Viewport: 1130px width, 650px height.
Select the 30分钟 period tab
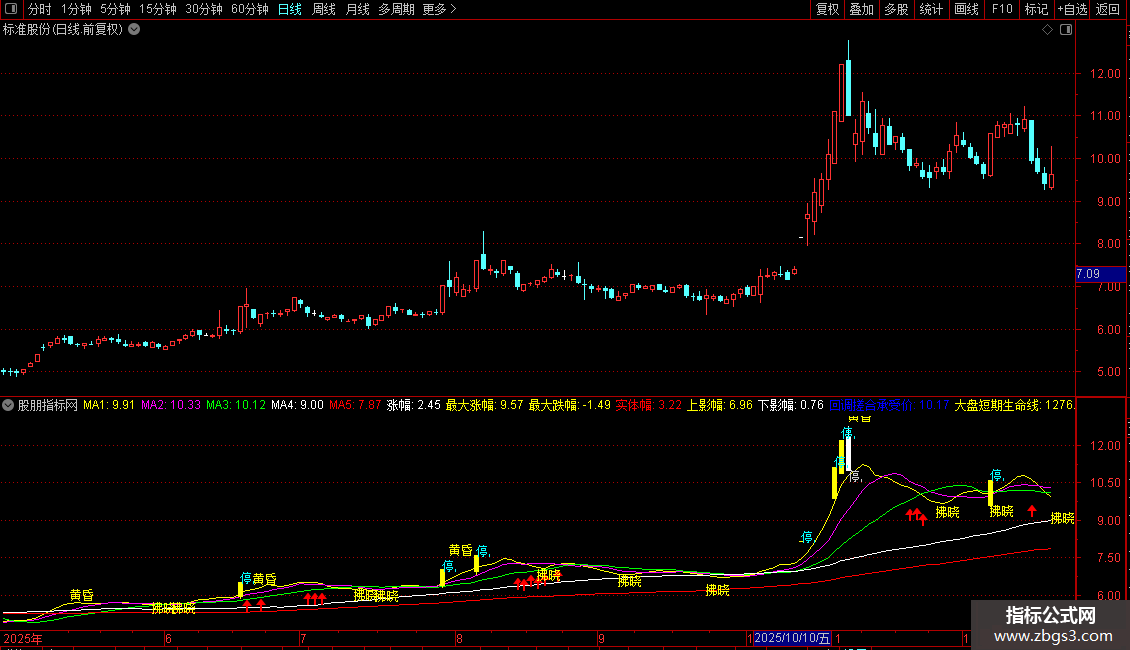203,9
